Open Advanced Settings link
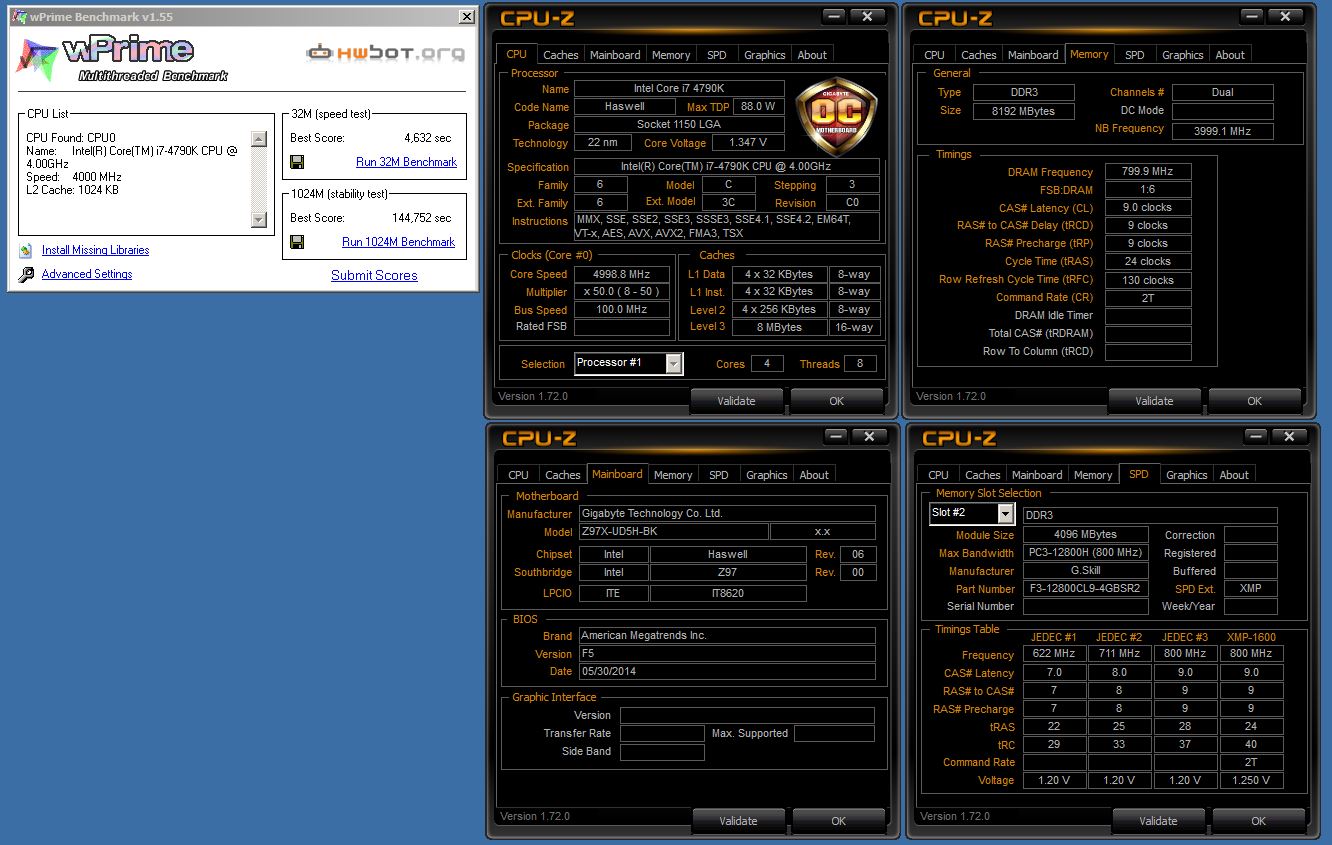Screen dimensions: 1332x845 [x=87, y=274]
